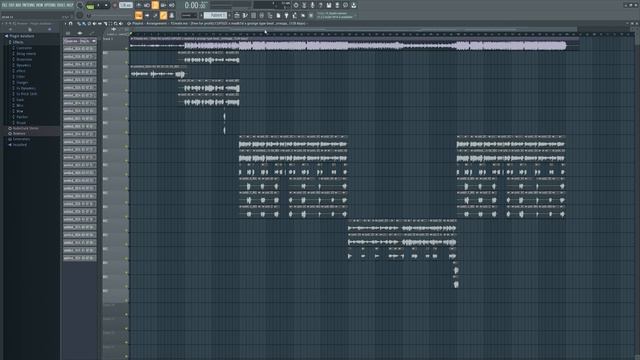Click the transport Play button

(98, 5)
